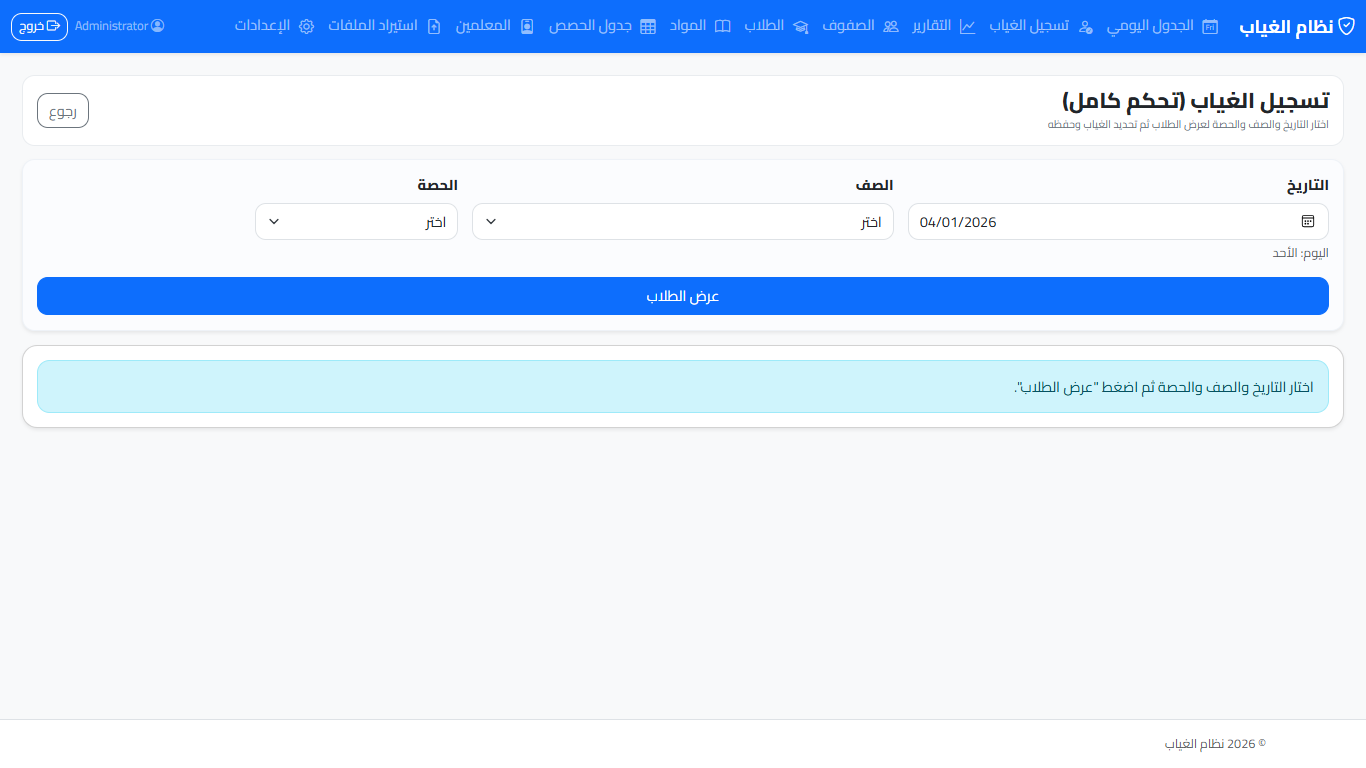Open the الصف class dropdown
1366x768 pixels.
tap(683, 221)
